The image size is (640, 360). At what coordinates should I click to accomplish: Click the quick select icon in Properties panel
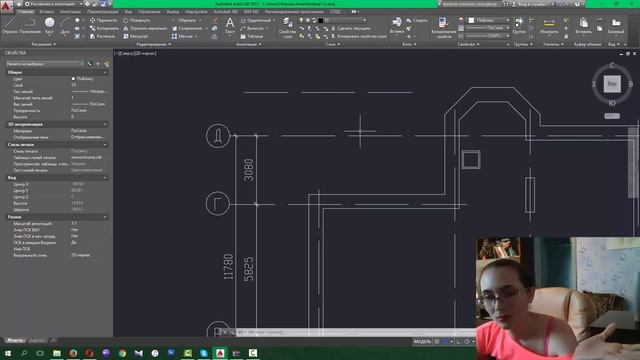coord(107,64)
